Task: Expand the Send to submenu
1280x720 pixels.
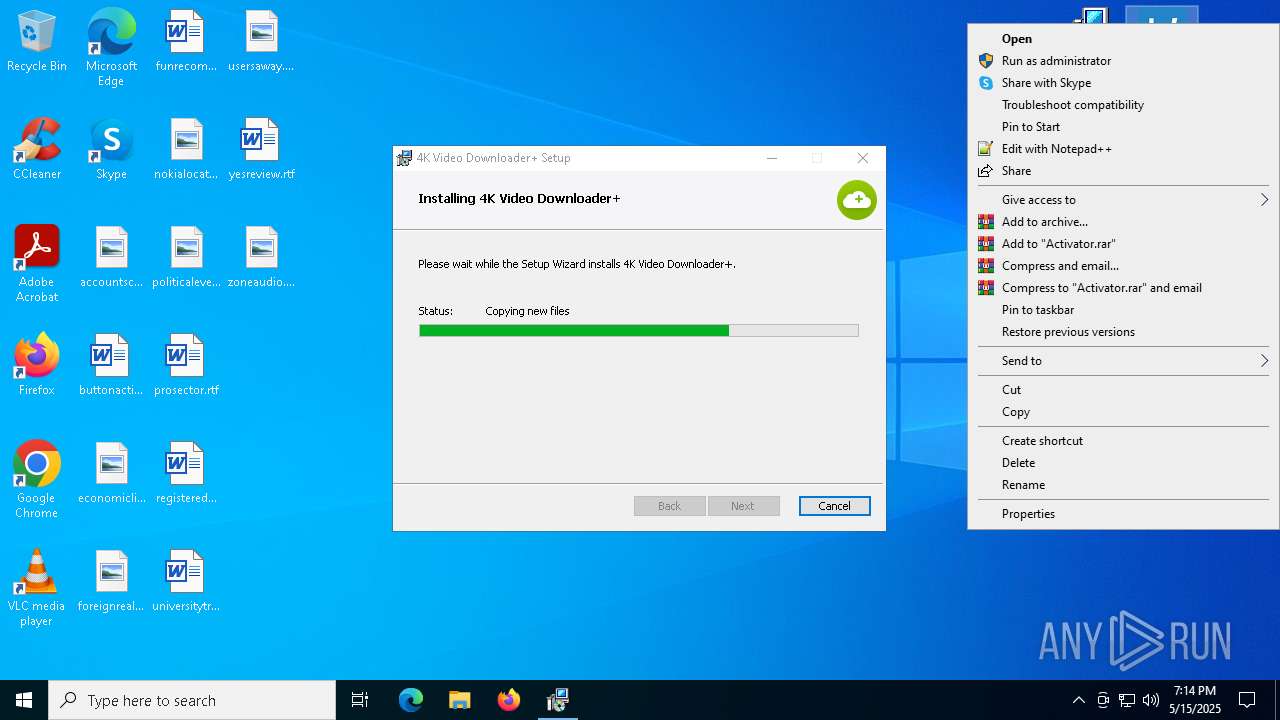Action: pyautogui.click(x=1123, y=361)
